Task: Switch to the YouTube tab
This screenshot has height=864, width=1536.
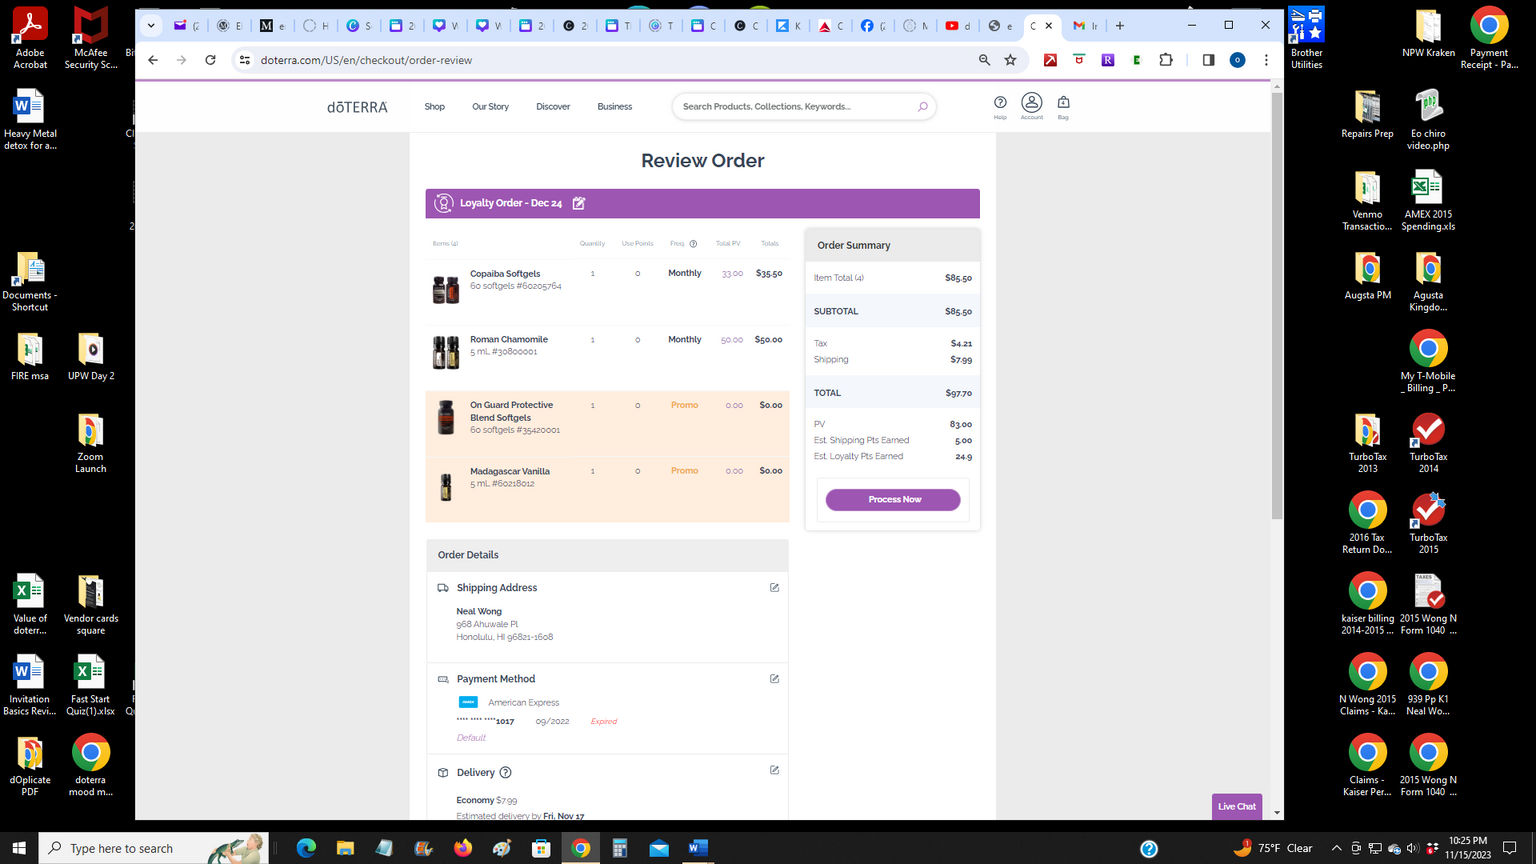Action: click(x=958, y=26)
